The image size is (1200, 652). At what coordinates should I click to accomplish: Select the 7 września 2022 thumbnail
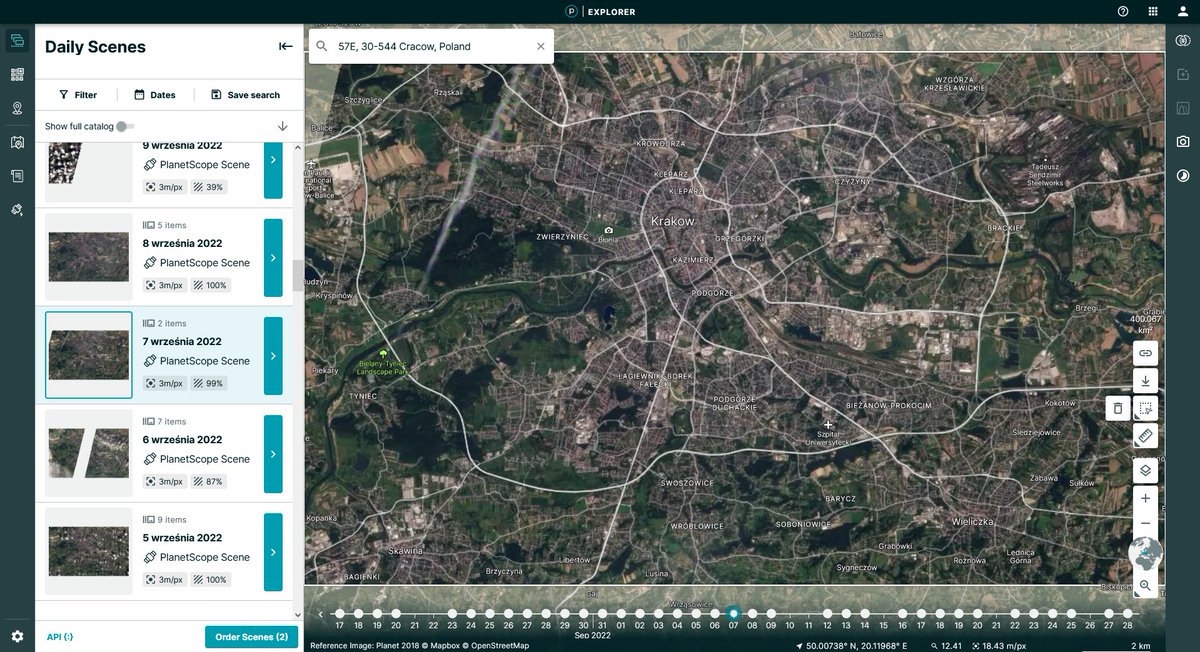tap(89, 355)
